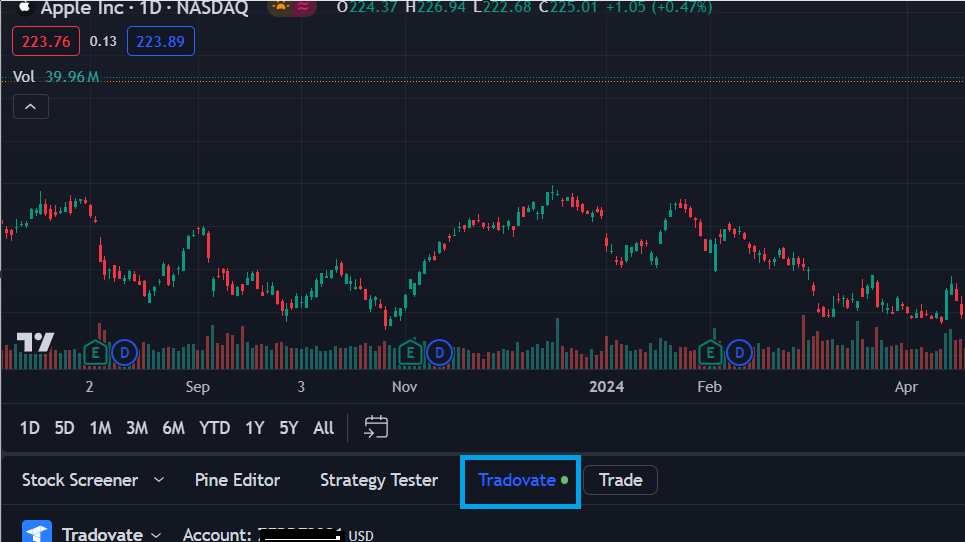Open the Pine Editor tab
The width and height of the screenshot is (965, 542).
[237, 480]
